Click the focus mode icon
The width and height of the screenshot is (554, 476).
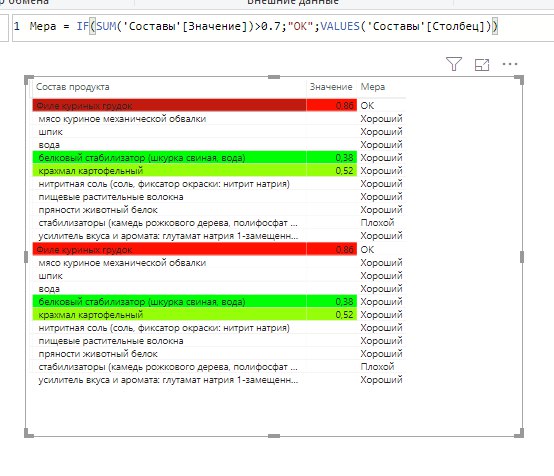pos(482,65)
